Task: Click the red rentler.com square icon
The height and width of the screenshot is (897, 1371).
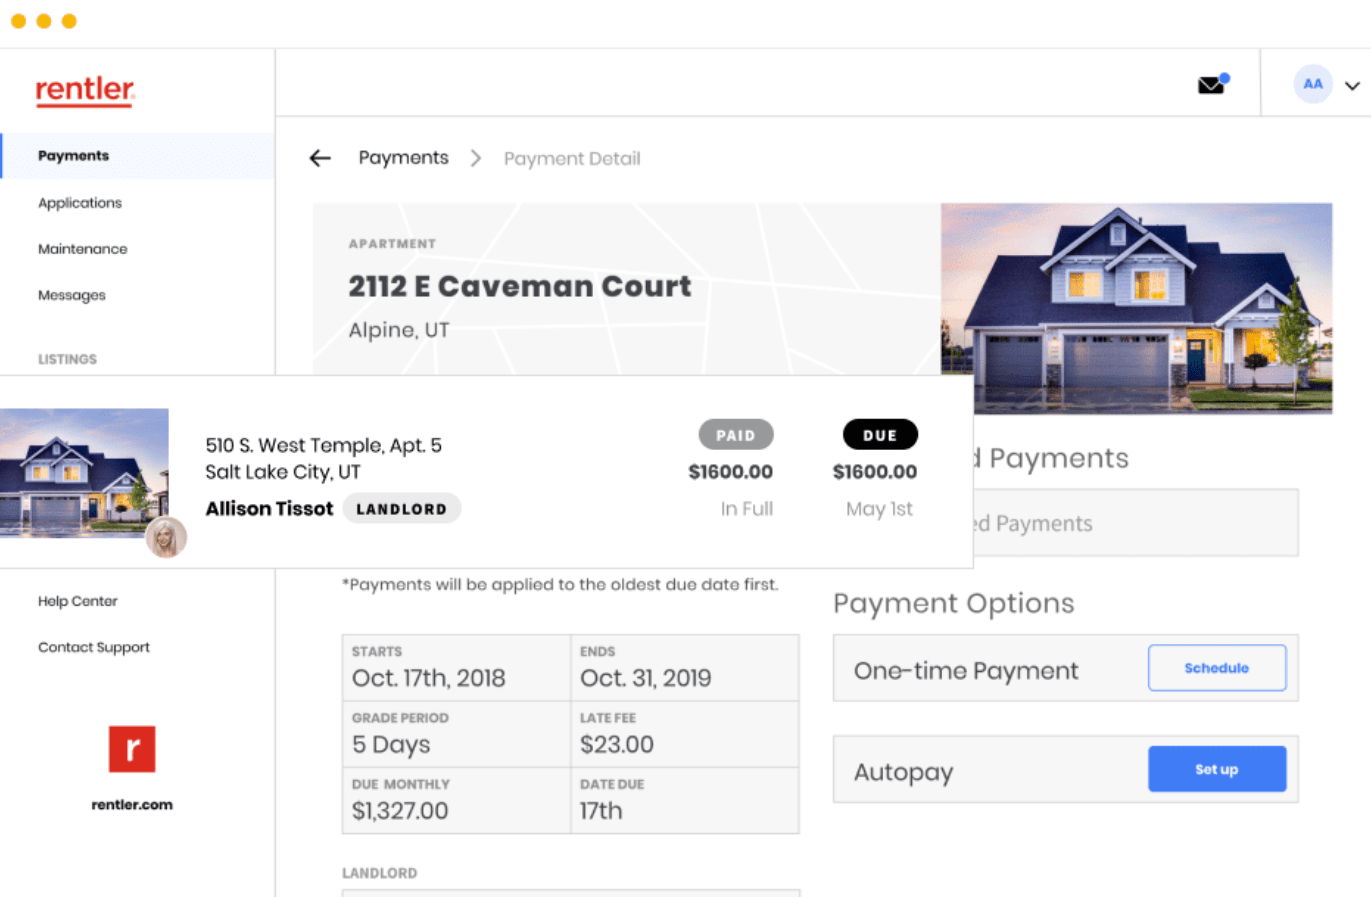Action: point(131,749)
